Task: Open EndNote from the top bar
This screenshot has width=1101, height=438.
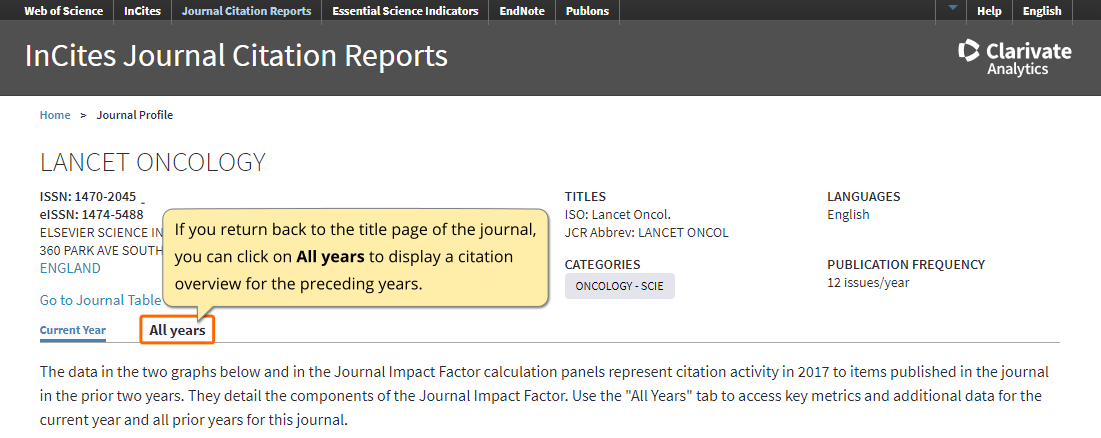Action: tap(522, 11)
